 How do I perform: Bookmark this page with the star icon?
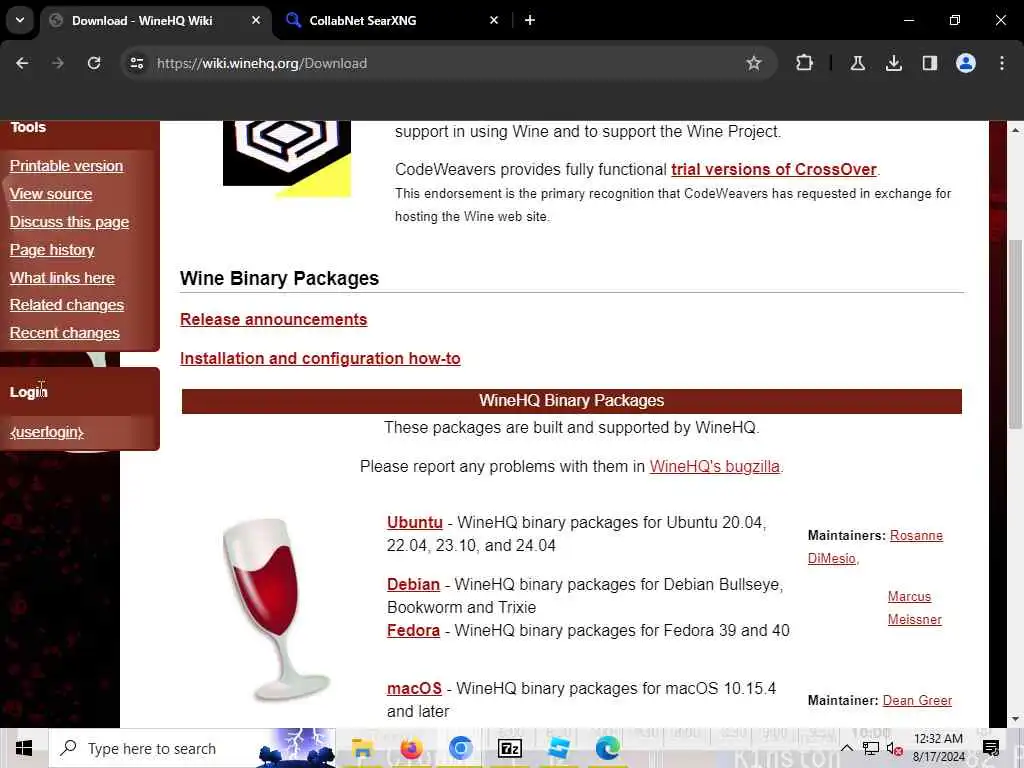pos(754,63)
